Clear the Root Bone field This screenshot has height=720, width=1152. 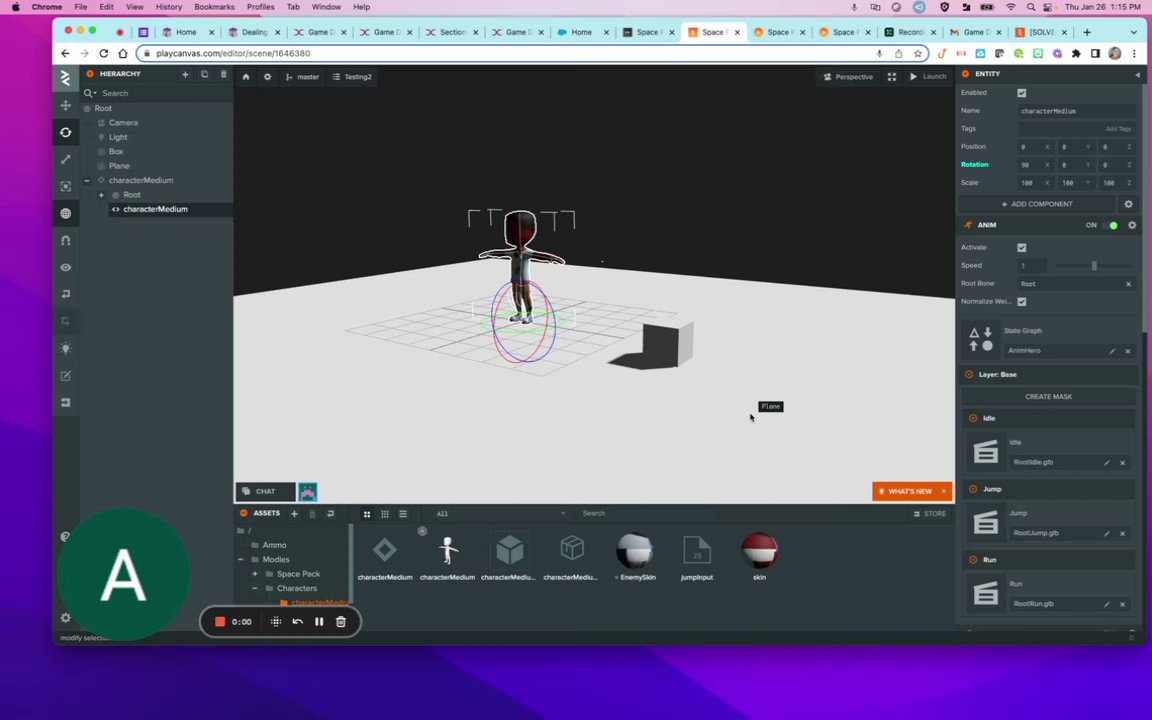coord(1128,284)
